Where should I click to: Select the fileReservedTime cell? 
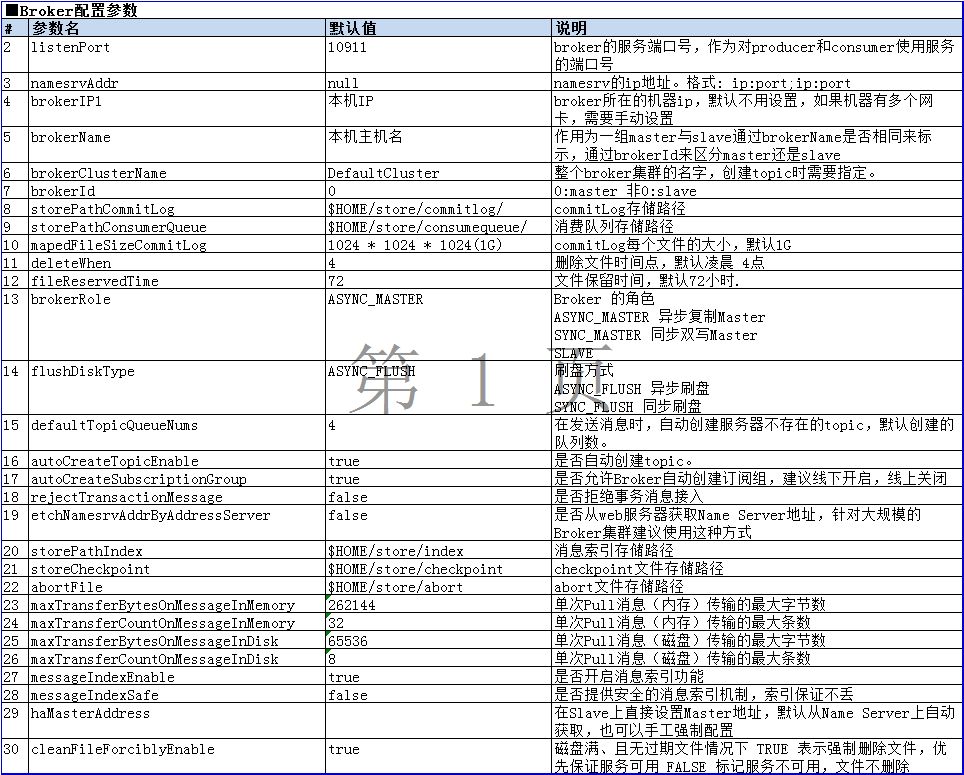(177, 280)
